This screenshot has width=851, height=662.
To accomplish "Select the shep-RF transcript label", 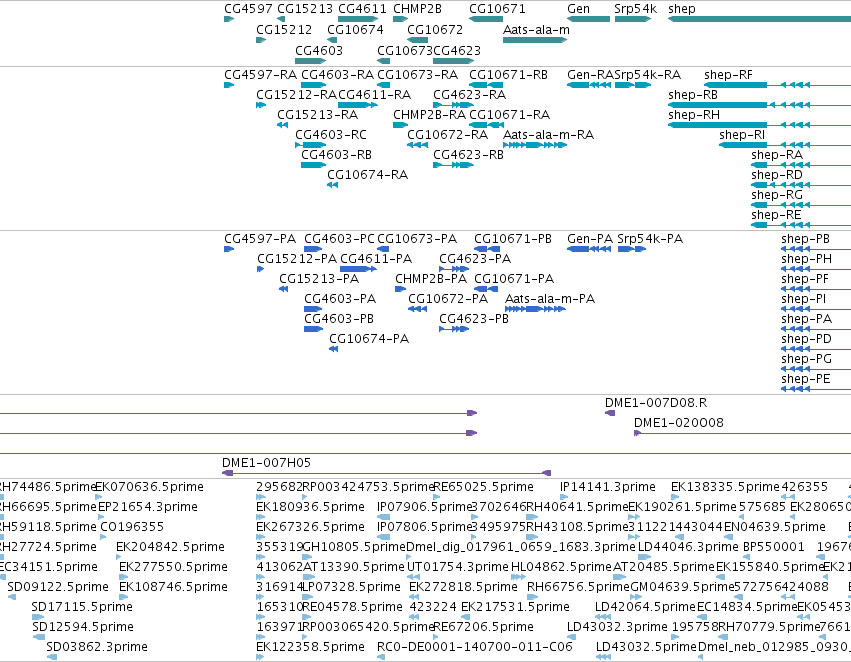I will point(728,75).
